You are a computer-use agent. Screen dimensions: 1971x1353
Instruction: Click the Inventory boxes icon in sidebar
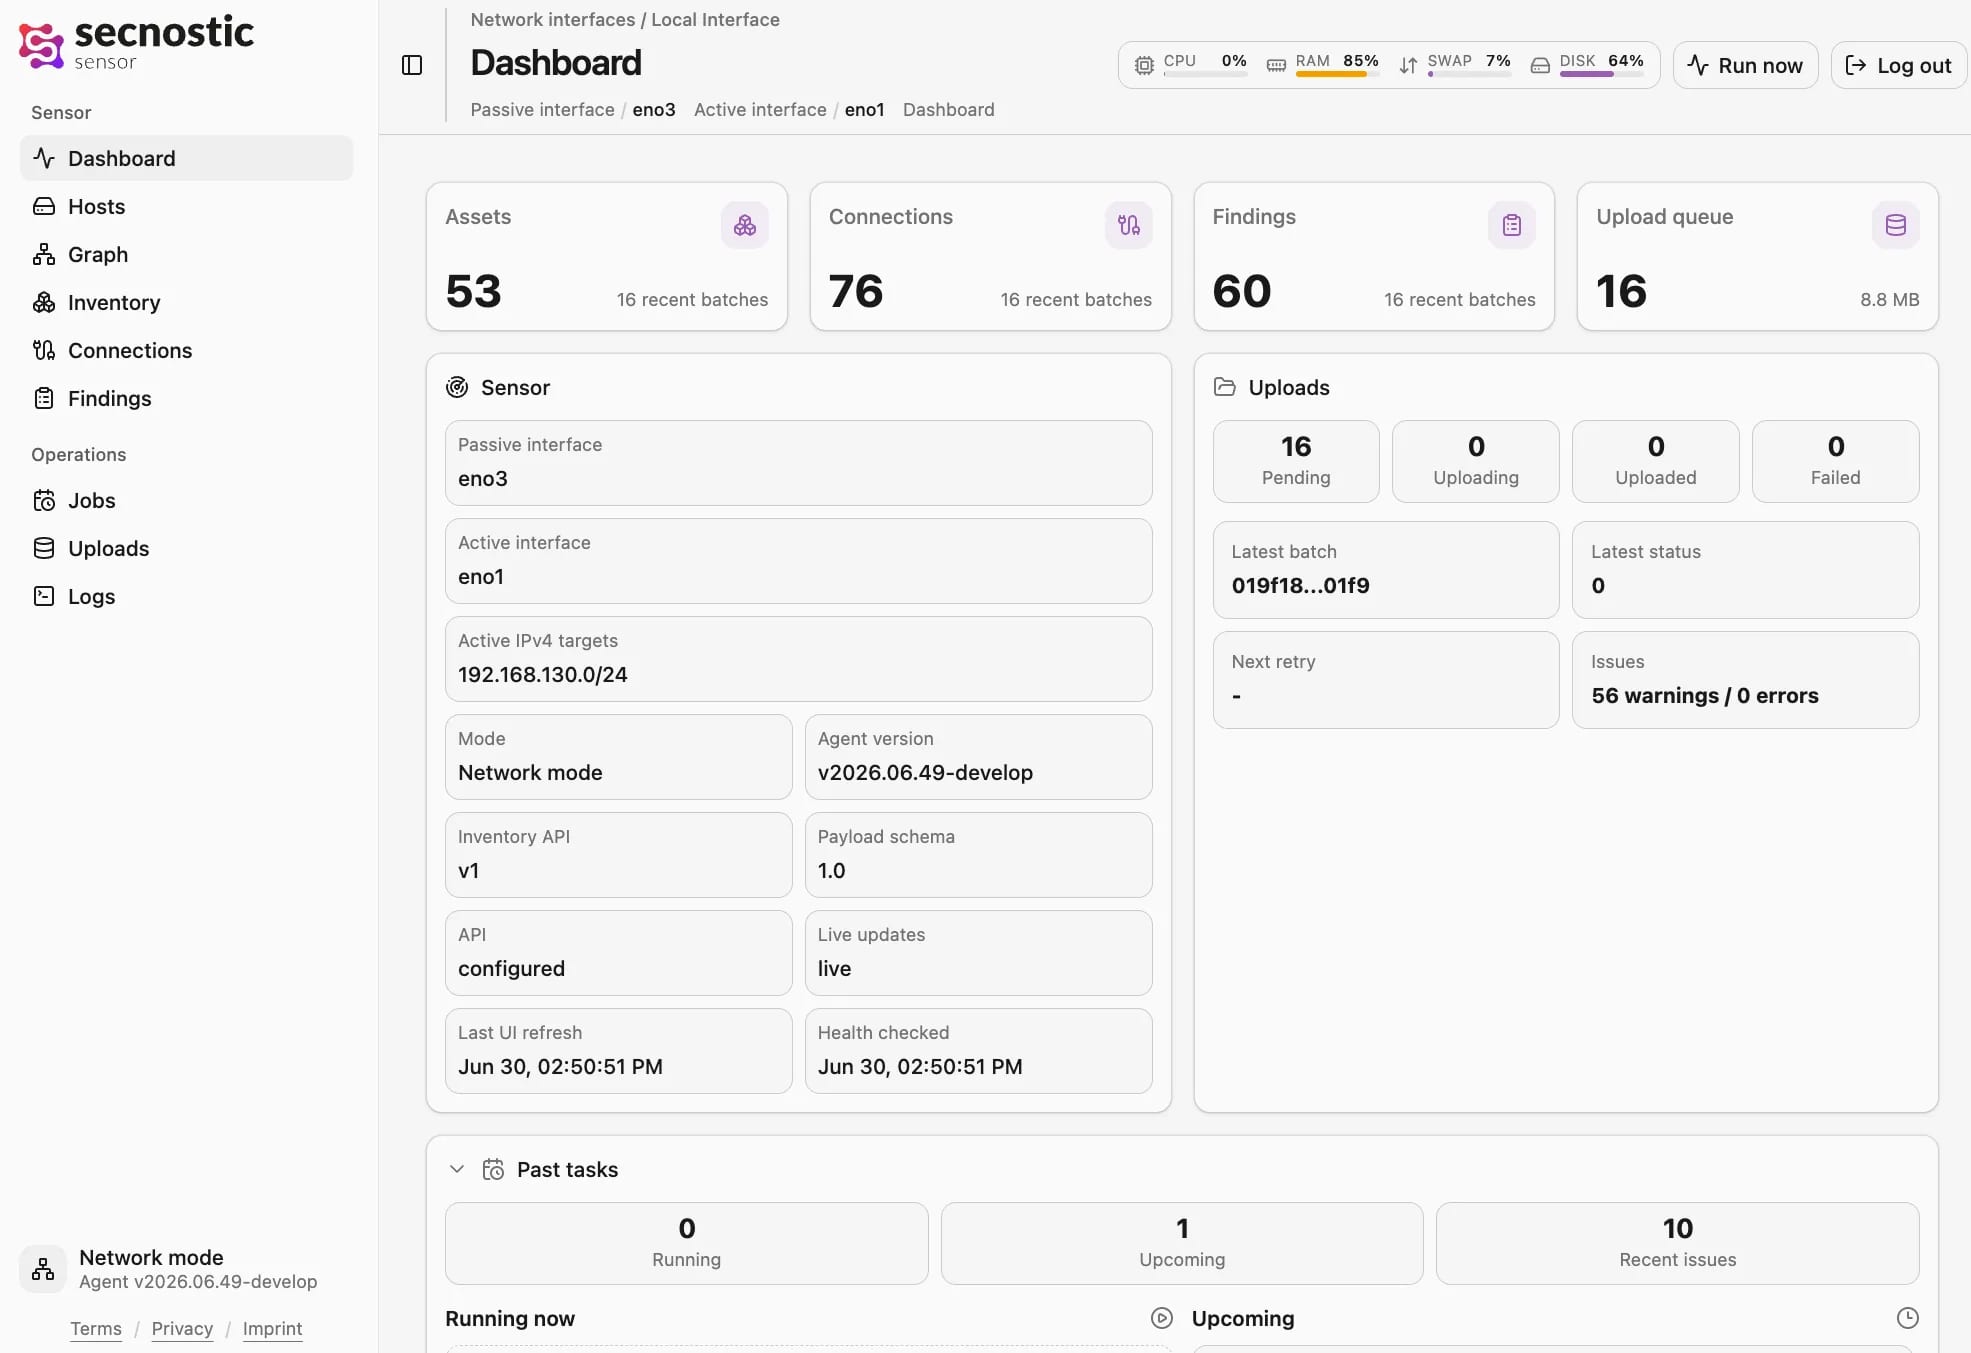44,302
